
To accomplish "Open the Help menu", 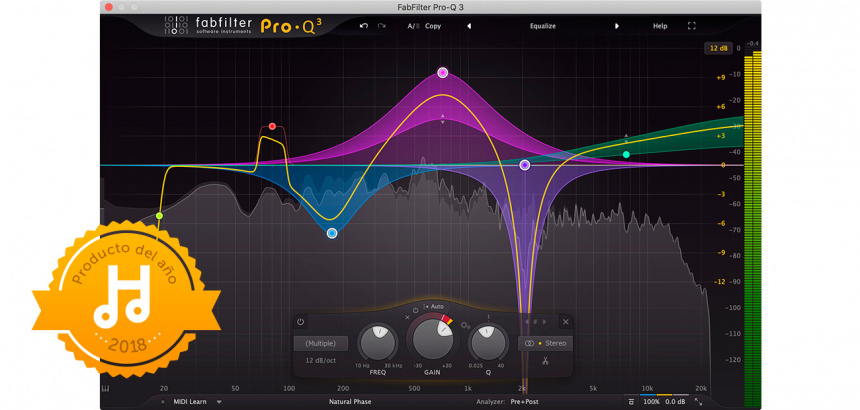I will point(660,26).
